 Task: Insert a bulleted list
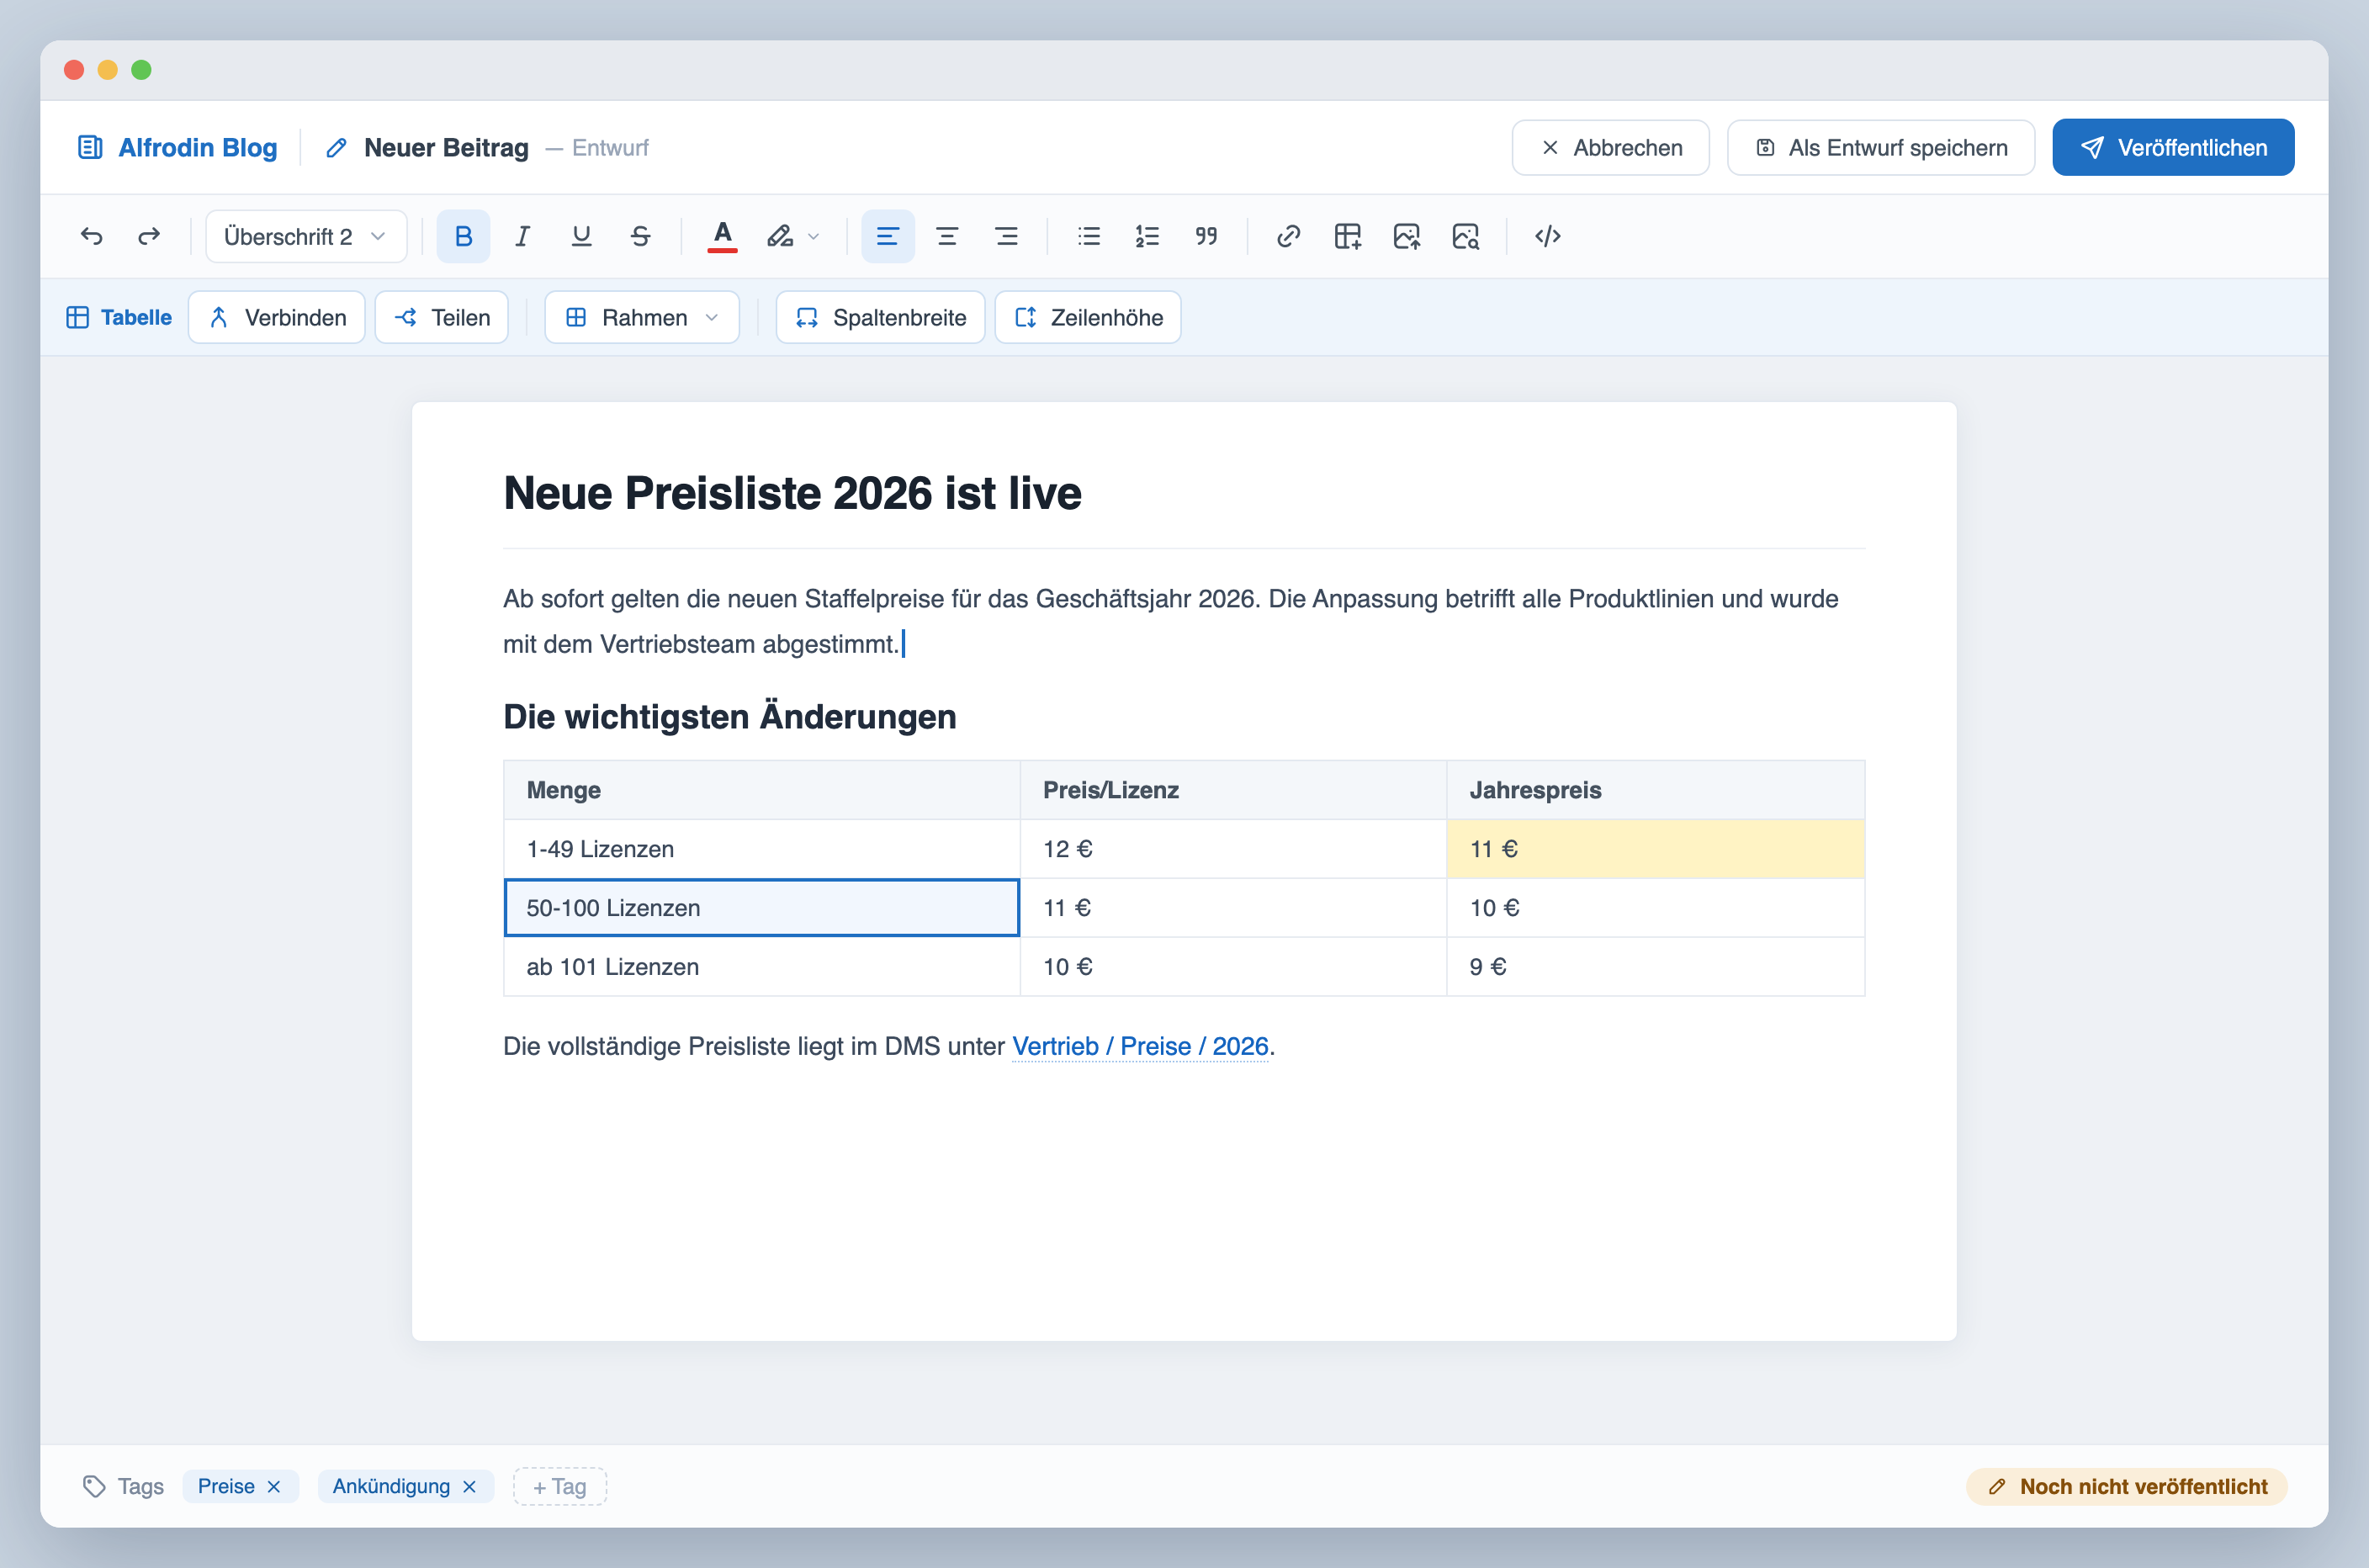point(1088,236)
